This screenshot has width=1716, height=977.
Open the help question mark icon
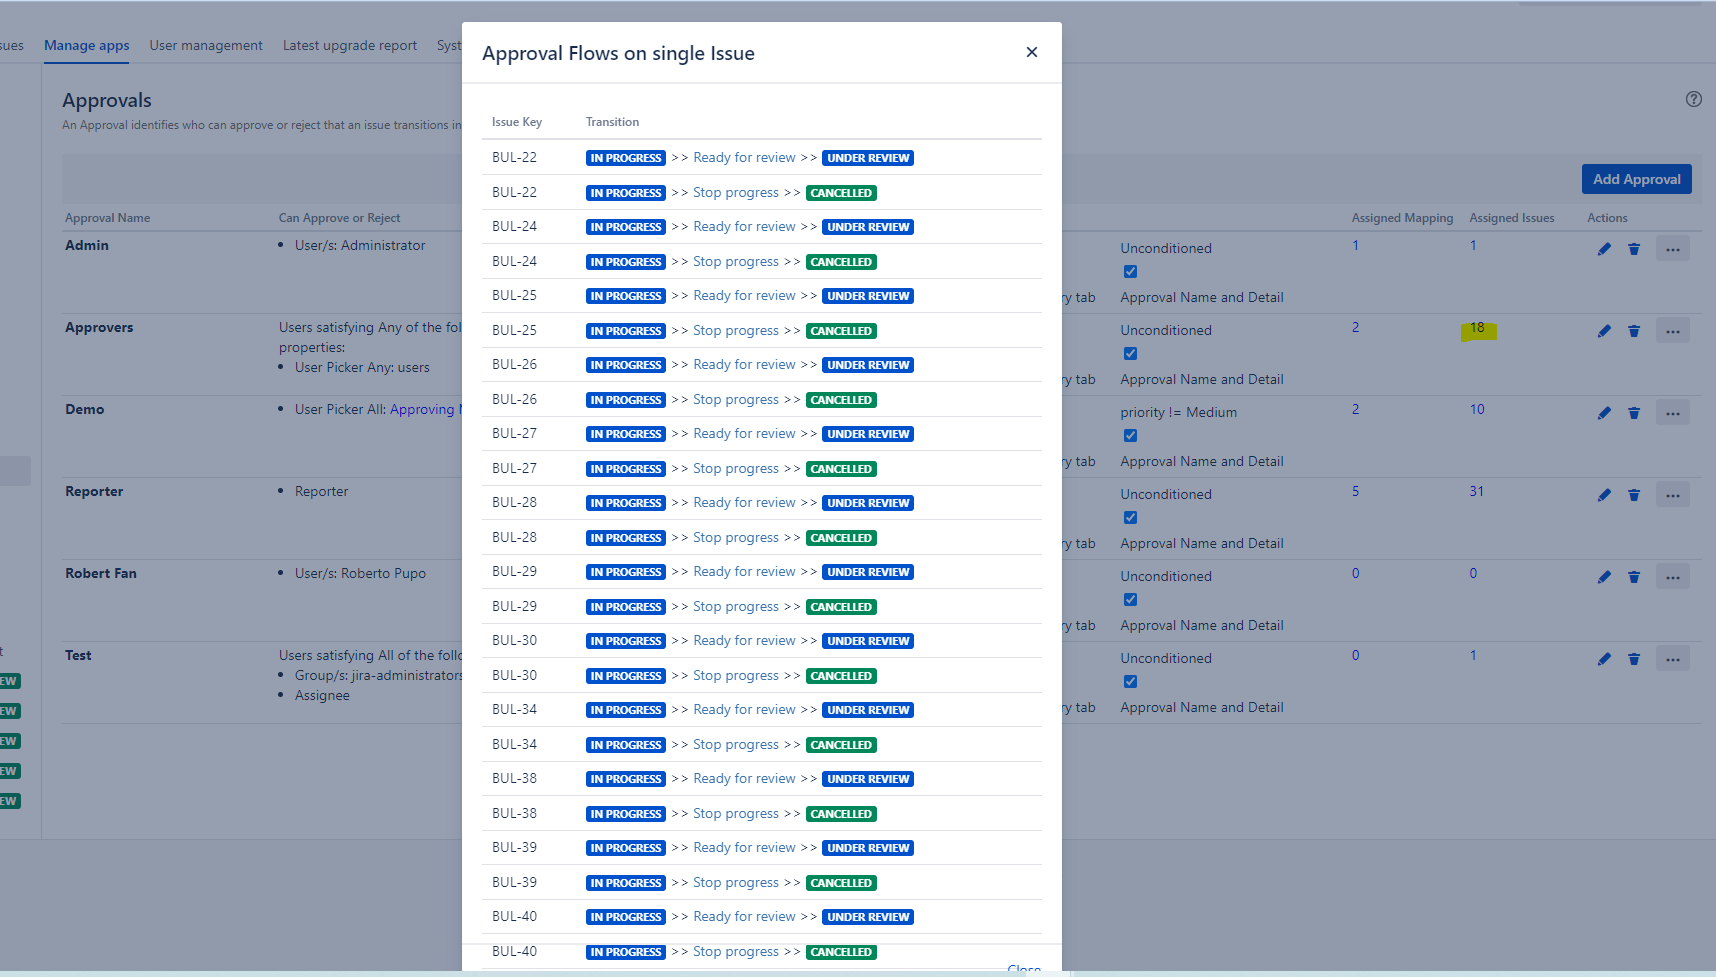click(1693, 99)
